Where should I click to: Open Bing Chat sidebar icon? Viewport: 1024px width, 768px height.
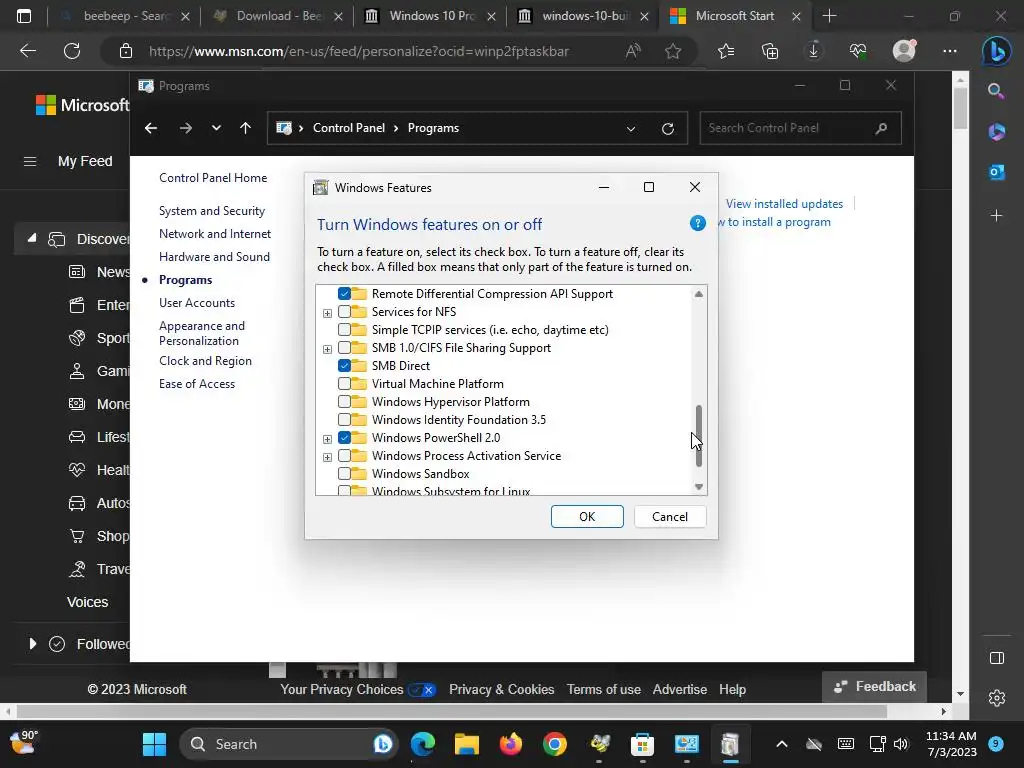pos(997,51)
